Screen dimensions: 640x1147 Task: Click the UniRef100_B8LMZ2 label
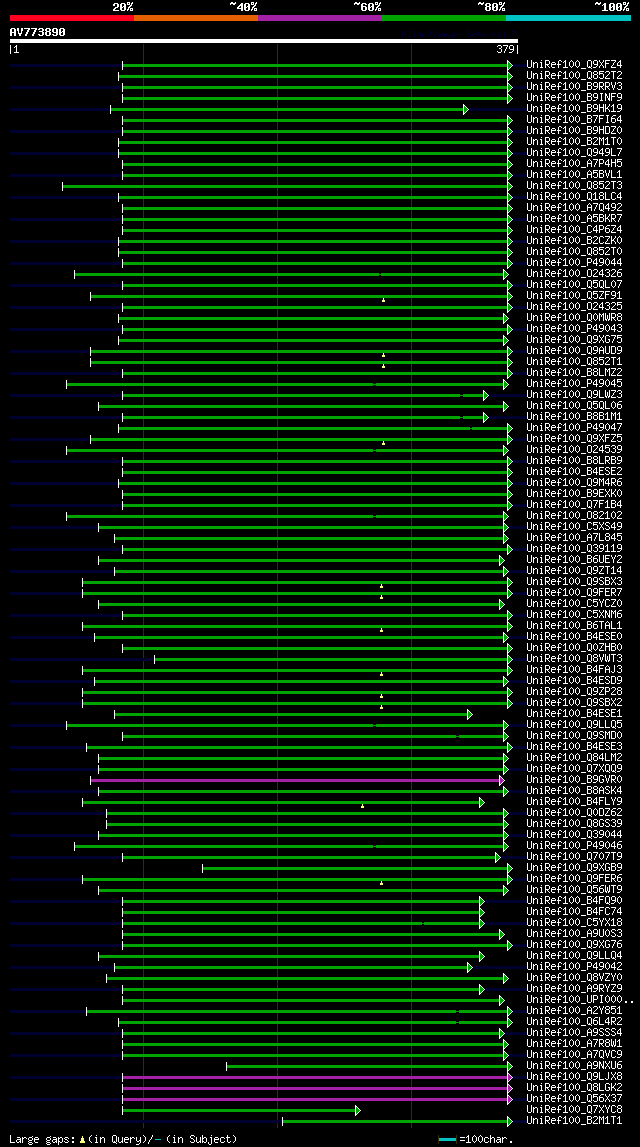[574, 373]
